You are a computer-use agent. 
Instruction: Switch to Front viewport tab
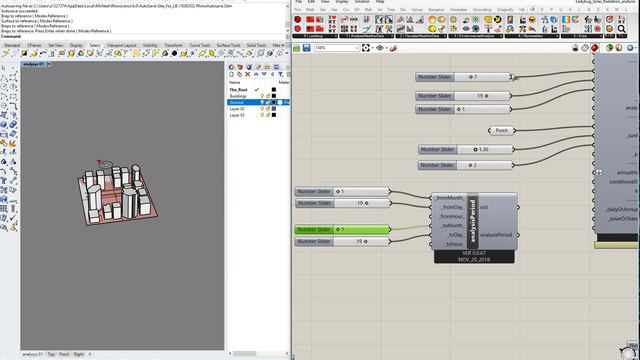click(64, 354)
